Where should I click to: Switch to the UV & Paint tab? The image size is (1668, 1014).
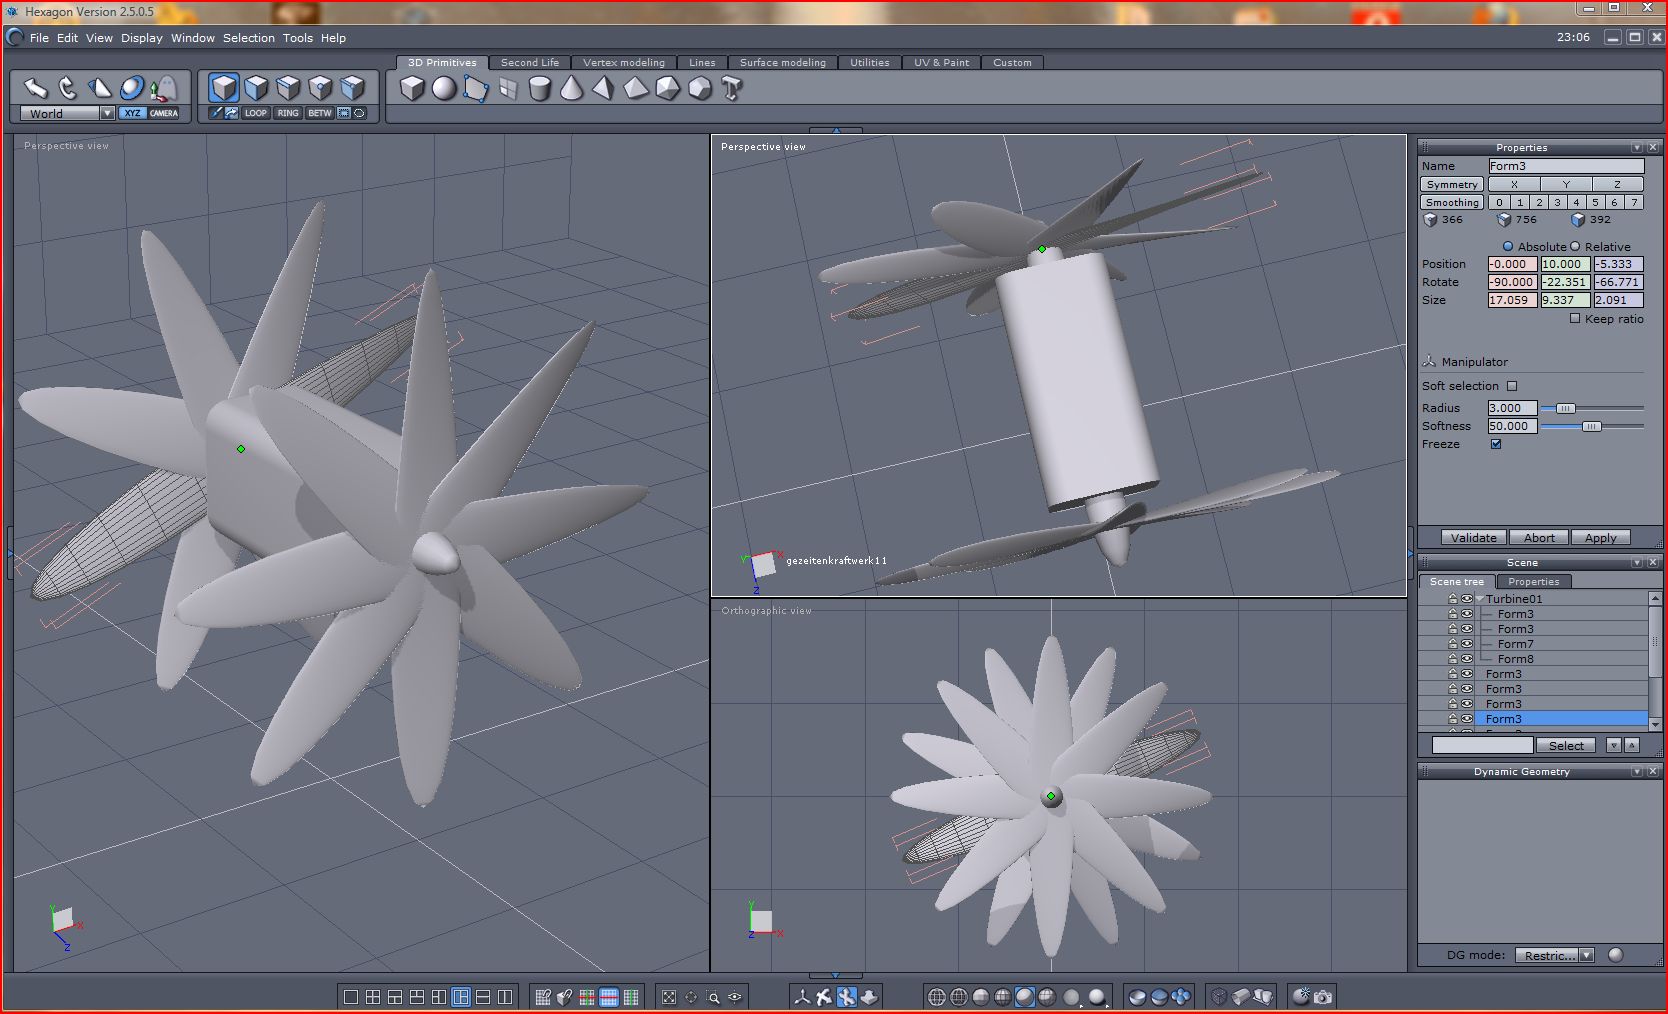[942, 62]
